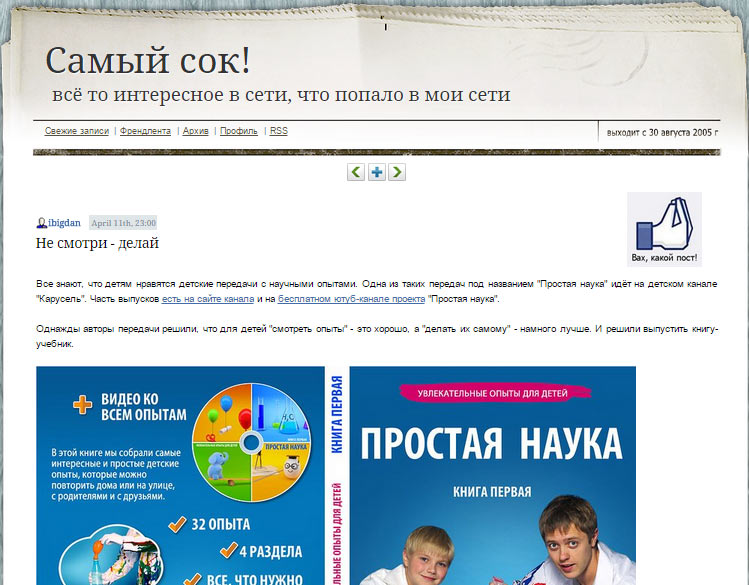Screen dimensions: 749x585
Task: Open the 'Френдлента' menu link
Action: click(145, 131)
